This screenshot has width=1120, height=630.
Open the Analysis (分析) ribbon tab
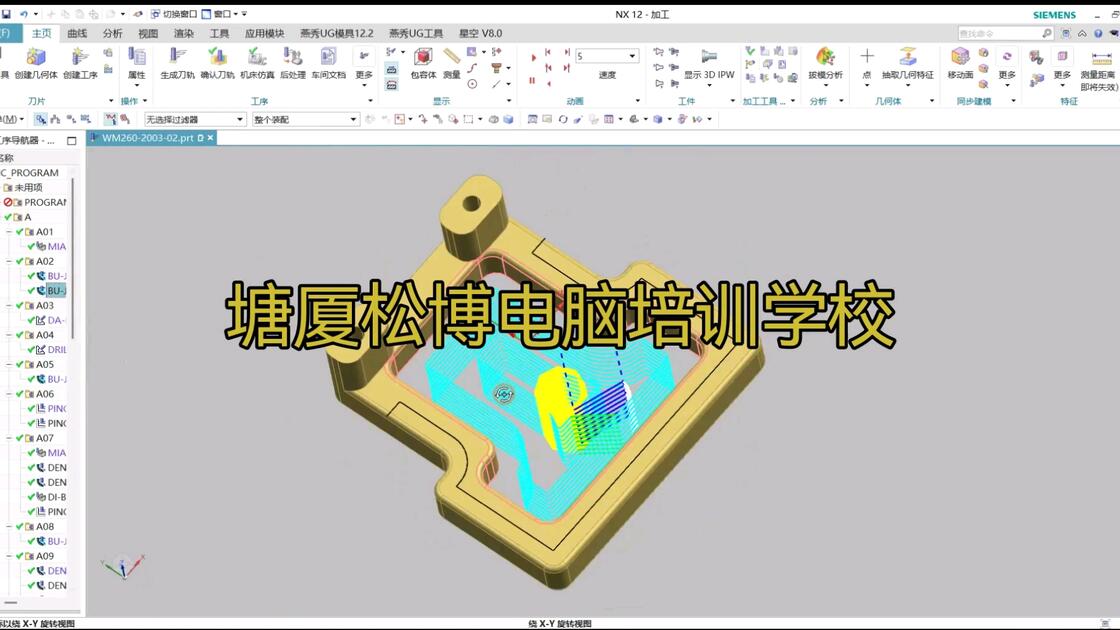(x=112, y=33)
